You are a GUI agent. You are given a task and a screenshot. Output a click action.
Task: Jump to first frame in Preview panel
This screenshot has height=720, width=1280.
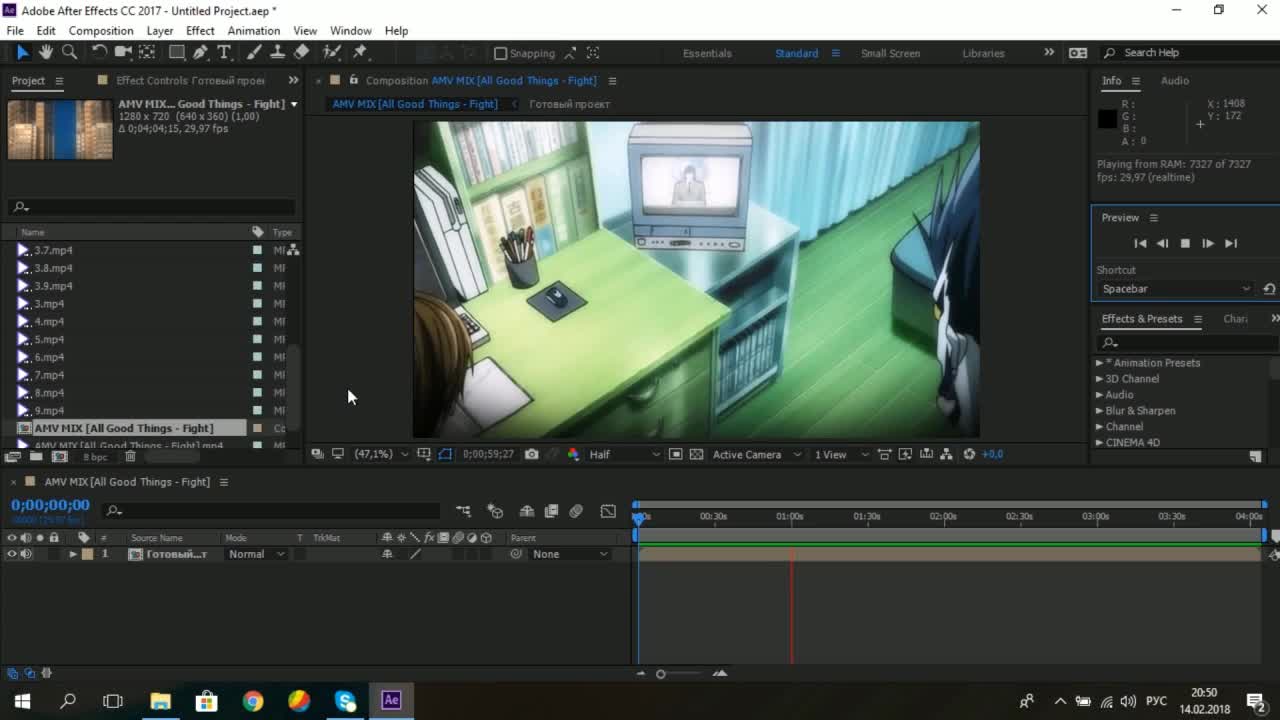point(1139,243)
